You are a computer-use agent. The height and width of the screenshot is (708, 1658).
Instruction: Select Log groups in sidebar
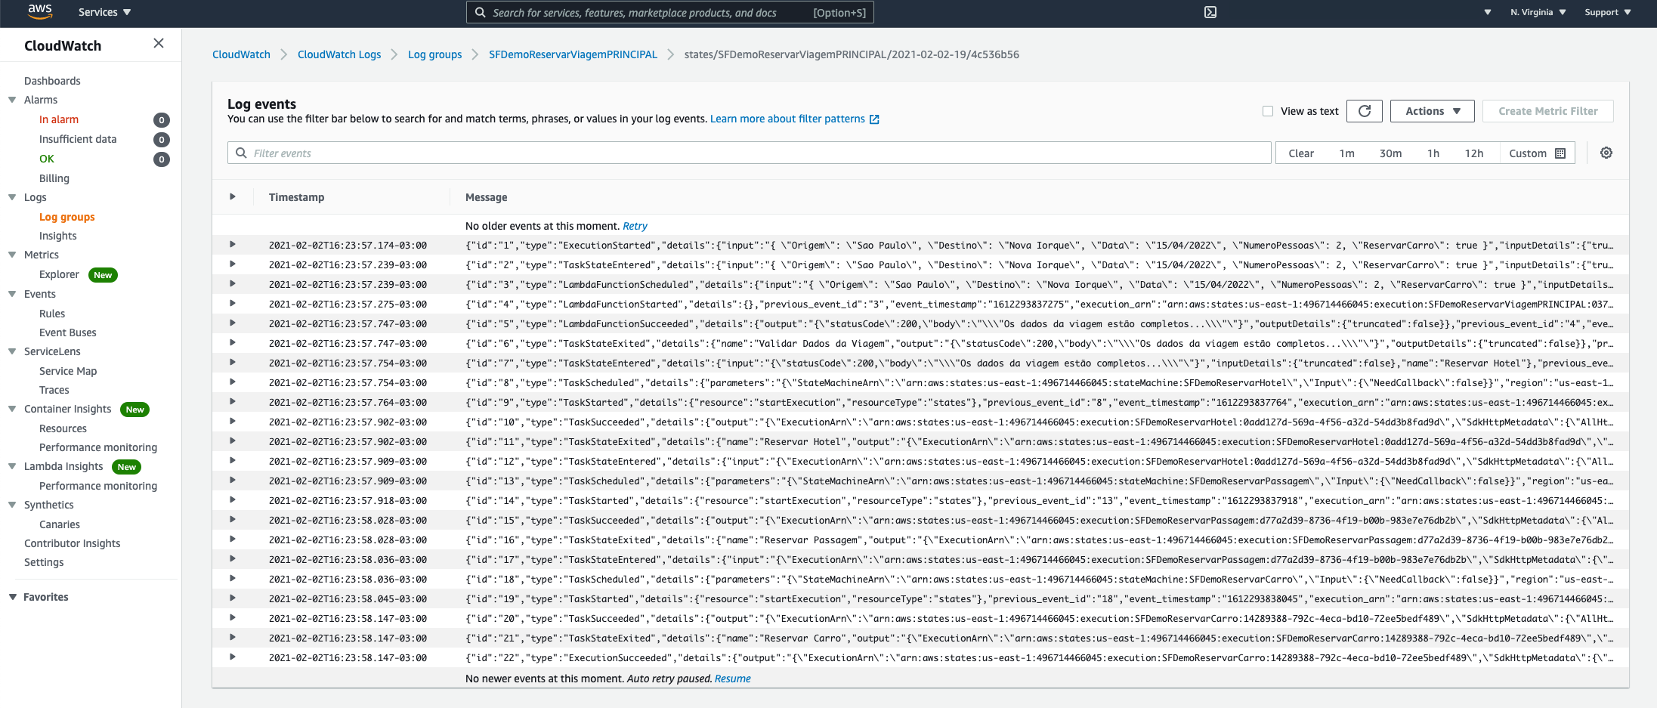[67, 217]
